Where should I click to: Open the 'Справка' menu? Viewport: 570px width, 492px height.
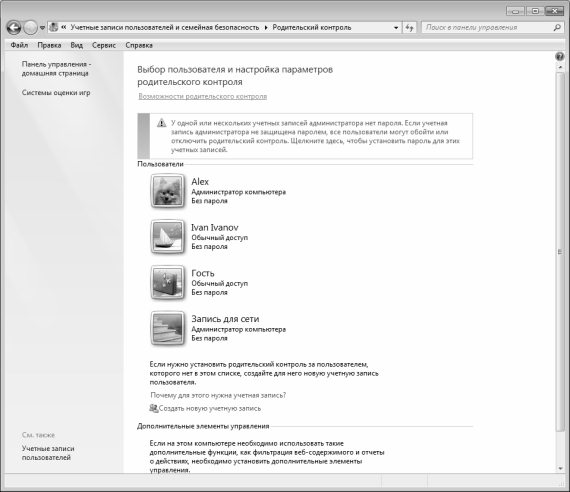tap(139, 45)
